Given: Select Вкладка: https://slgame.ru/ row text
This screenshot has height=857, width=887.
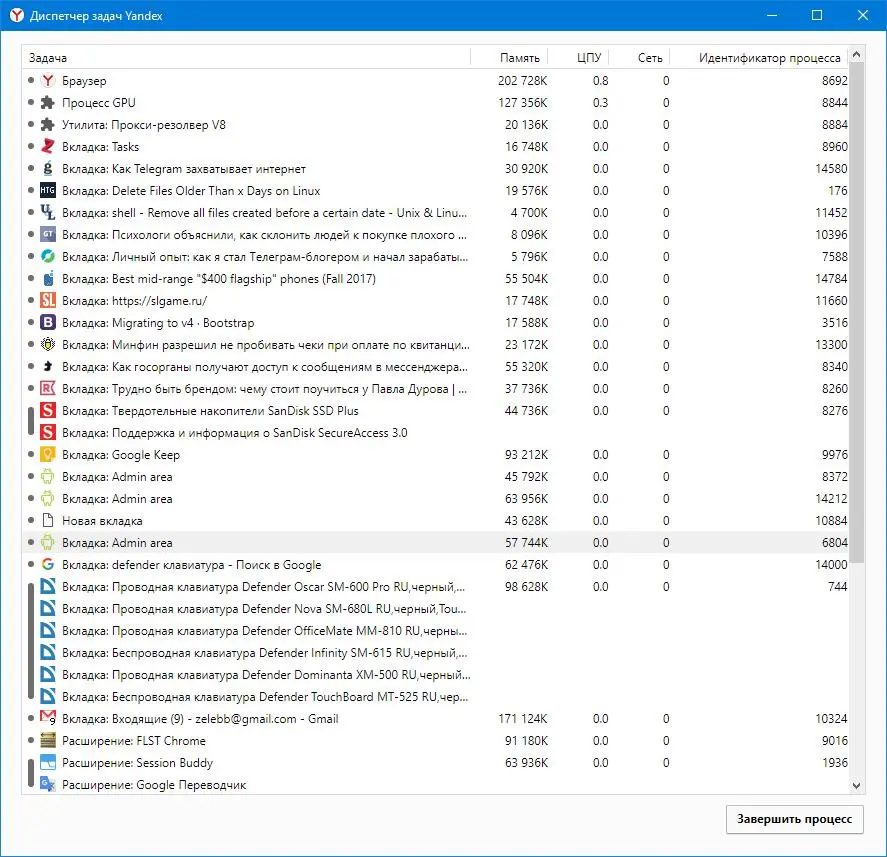Looking at the screenshot, I should tap(135, 301).
